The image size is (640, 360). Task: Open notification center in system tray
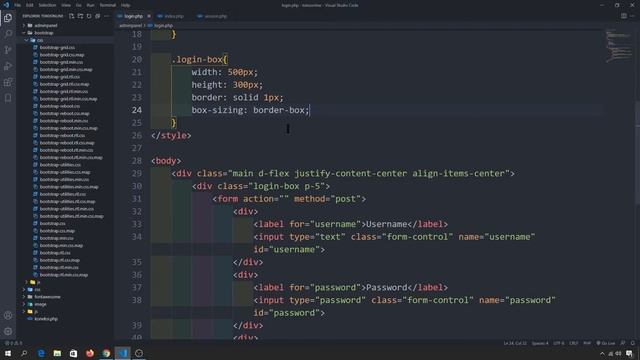click(x=629, y=353)
